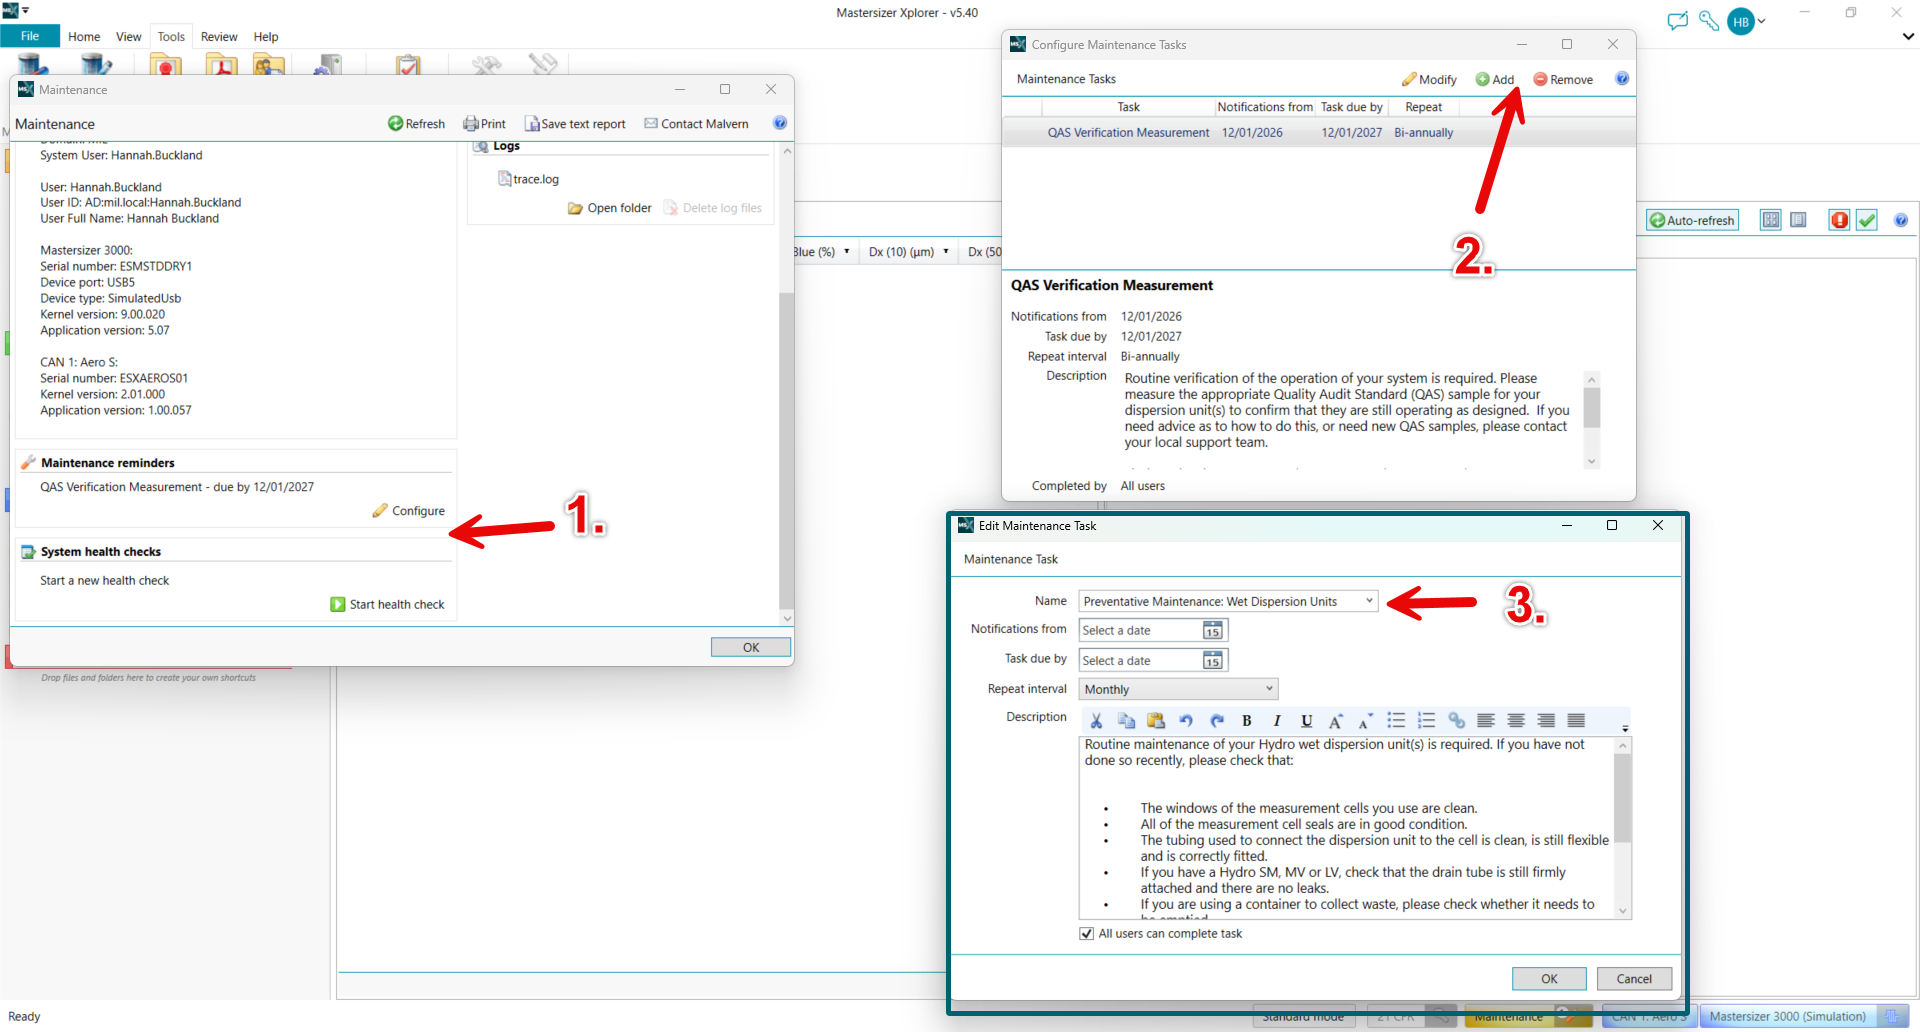Screen dimensions: 1920x1032
Task: Toggle the green checkmark filter button
Action: pyautogui.click(x=1867, y=220)
